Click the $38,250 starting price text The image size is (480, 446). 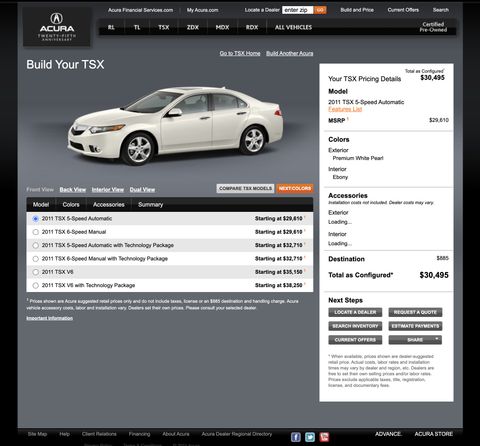click(x=279, y=285)
